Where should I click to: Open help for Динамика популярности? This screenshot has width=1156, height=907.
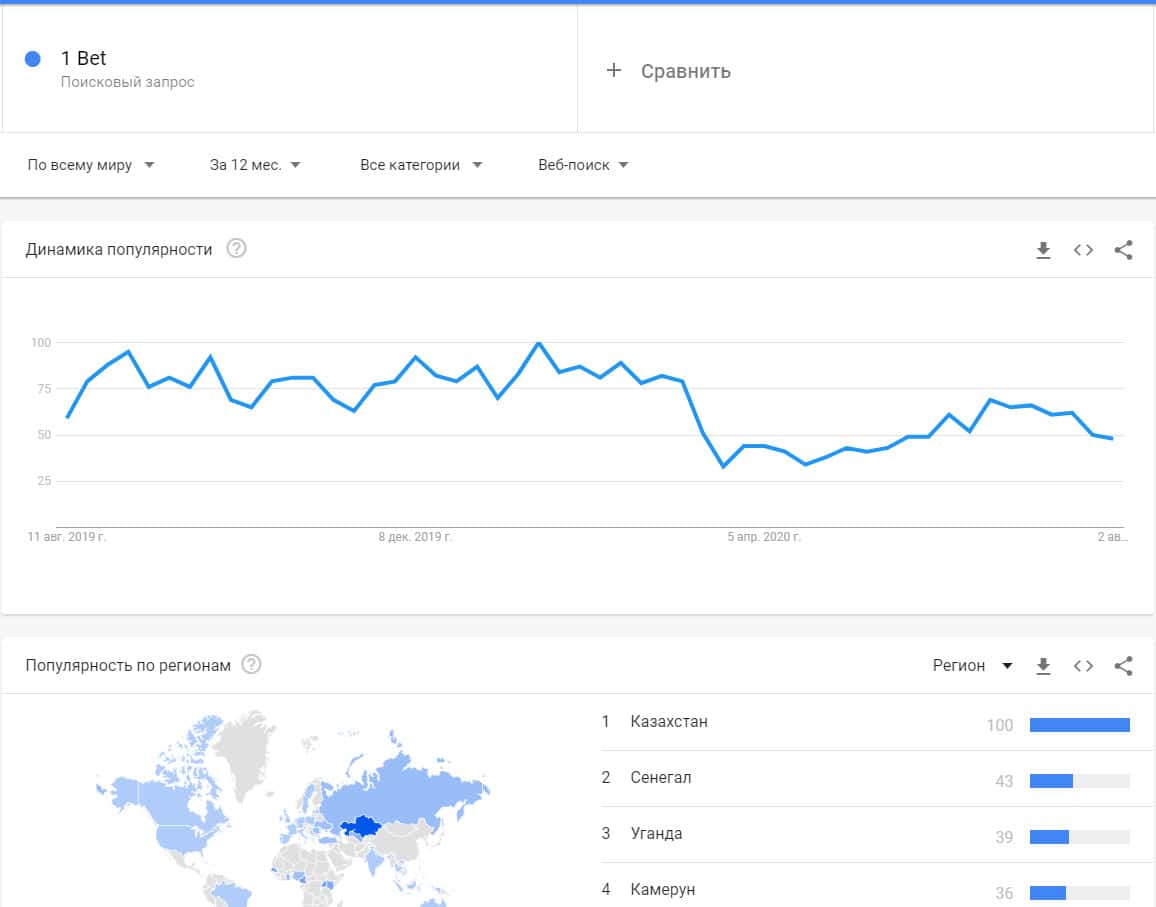coord(236,249)
